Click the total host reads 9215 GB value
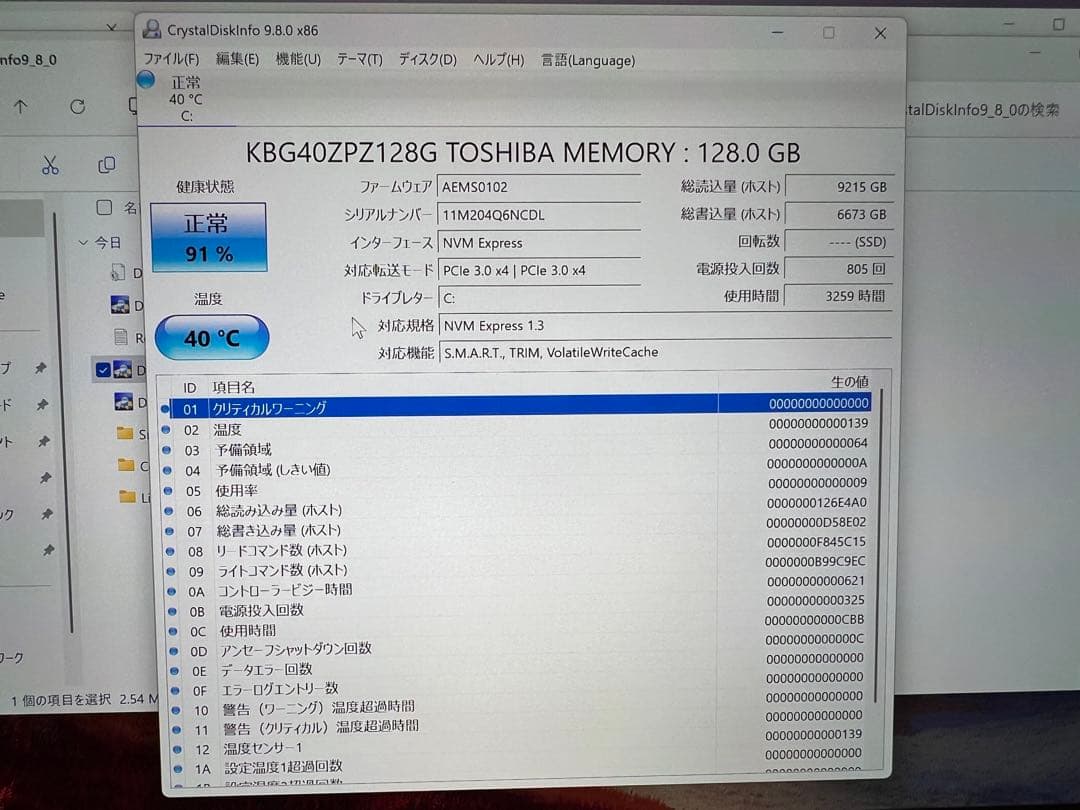Screen dimensions: 1080x810 point(840,187)
